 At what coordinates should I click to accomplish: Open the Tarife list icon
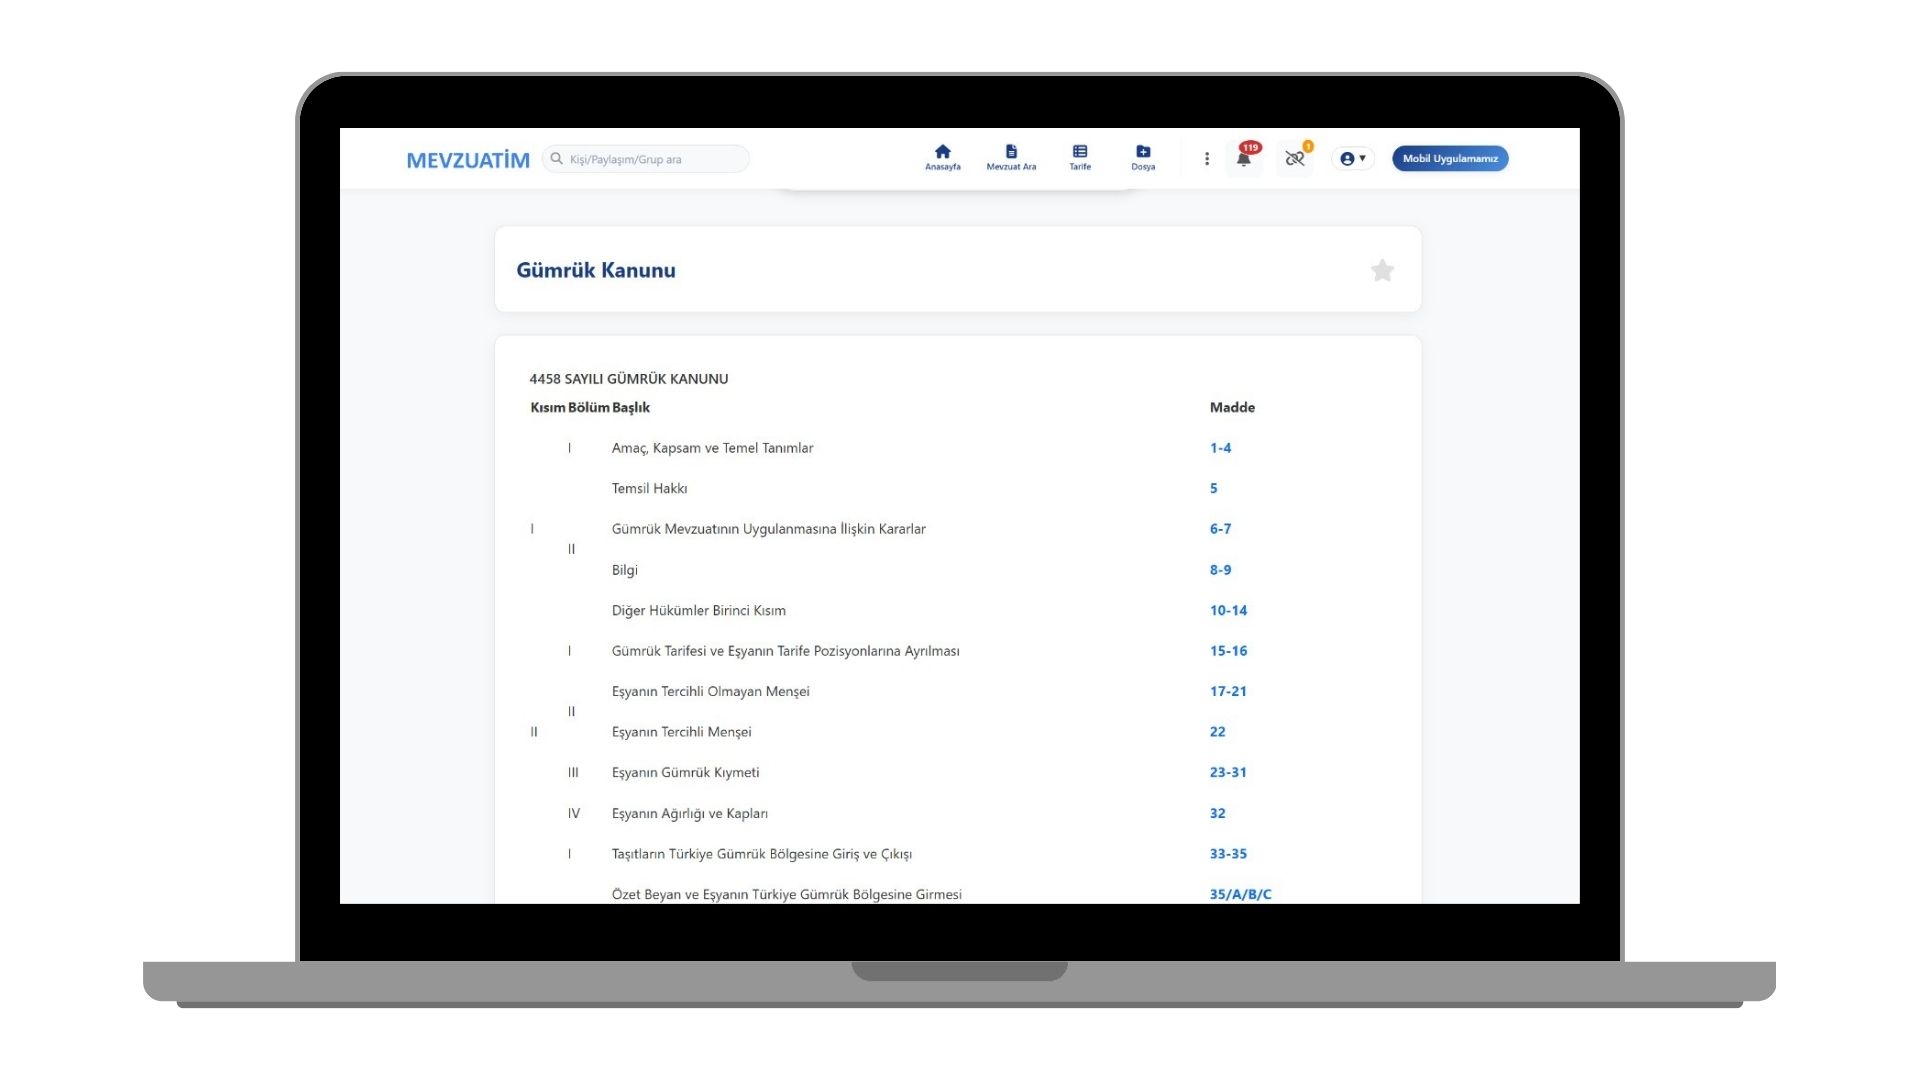pos(1080,157)
